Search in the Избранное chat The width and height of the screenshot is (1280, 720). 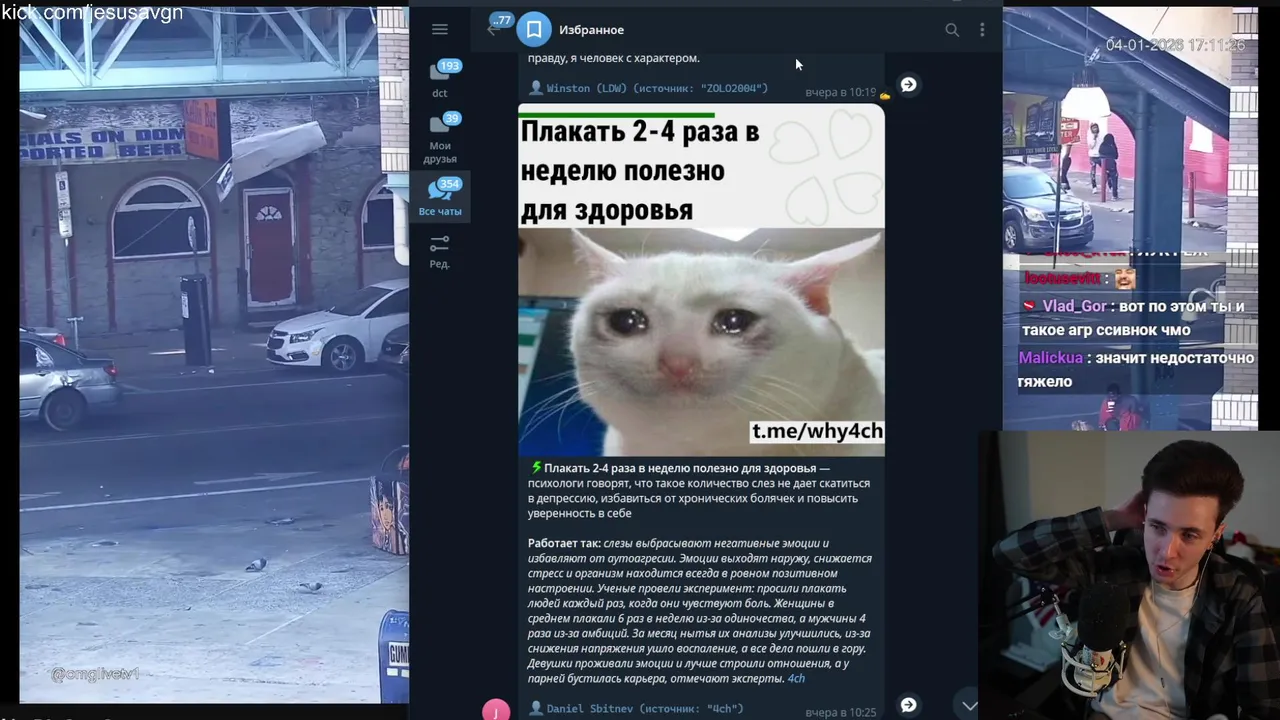[x=952, y=30]
